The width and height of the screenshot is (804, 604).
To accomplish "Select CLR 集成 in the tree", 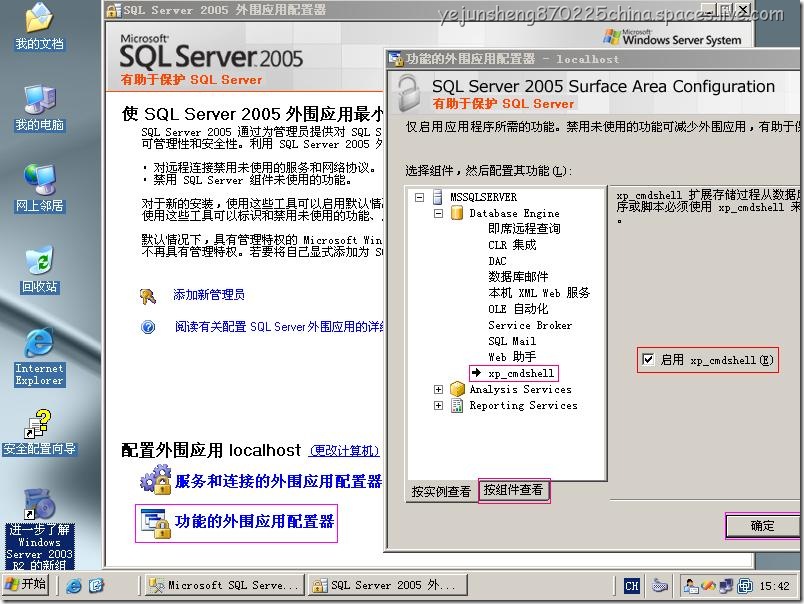I will click(512, 245).
